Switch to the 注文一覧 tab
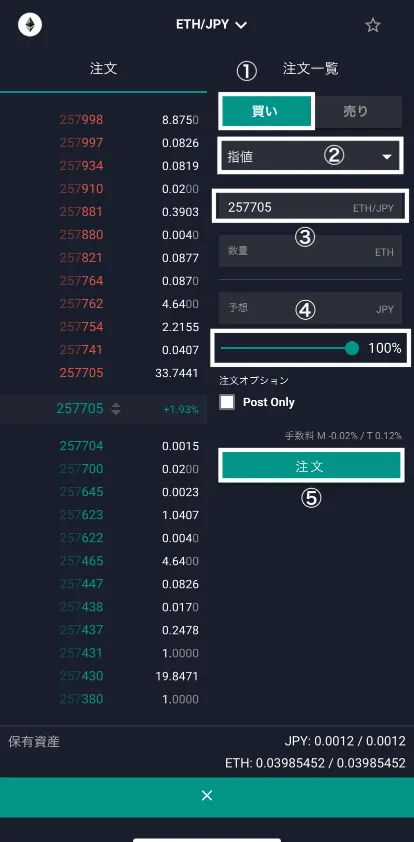The width and height of the screenshot is (414, 842). (x=310, y=69)
